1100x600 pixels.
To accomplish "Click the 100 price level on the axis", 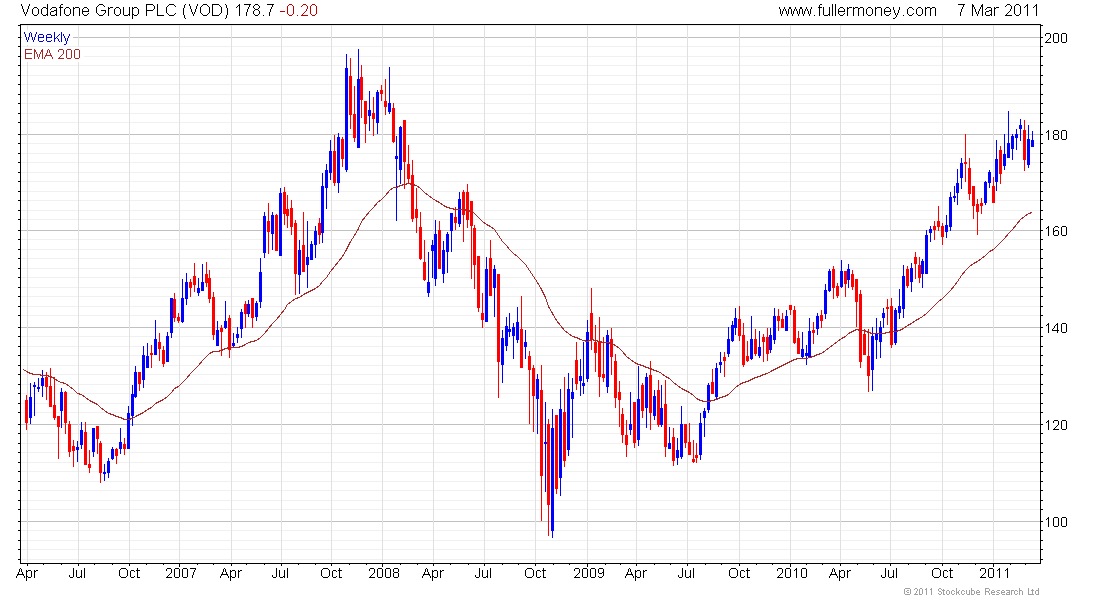I will tap(1058, 522).
